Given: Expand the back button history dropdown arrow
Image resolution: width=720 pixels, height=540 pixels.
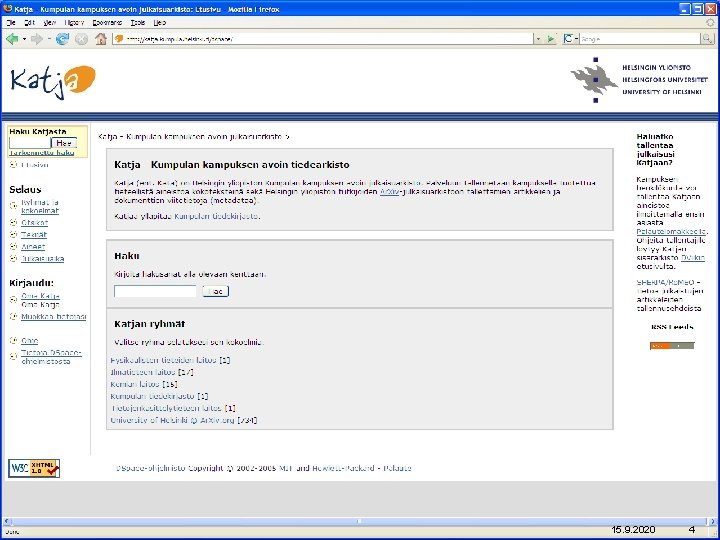Looking at the screenshot, I should coord(24,39).
